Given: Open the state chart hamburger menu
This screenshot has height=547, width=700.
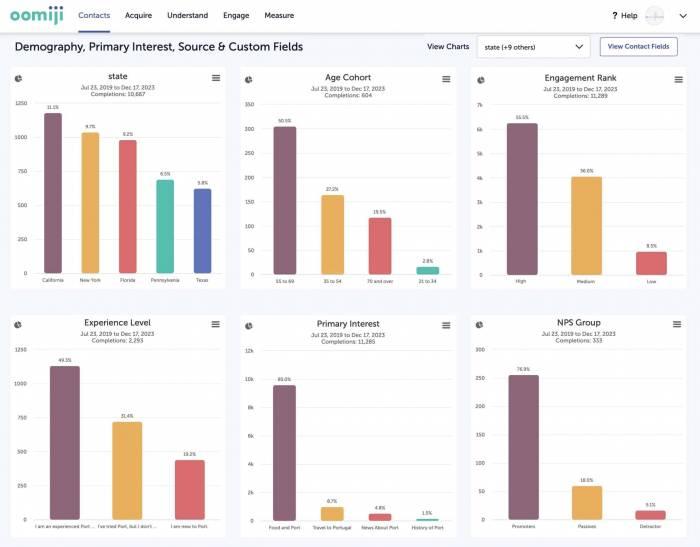Looking at the screenshot, I should [216, 78].
